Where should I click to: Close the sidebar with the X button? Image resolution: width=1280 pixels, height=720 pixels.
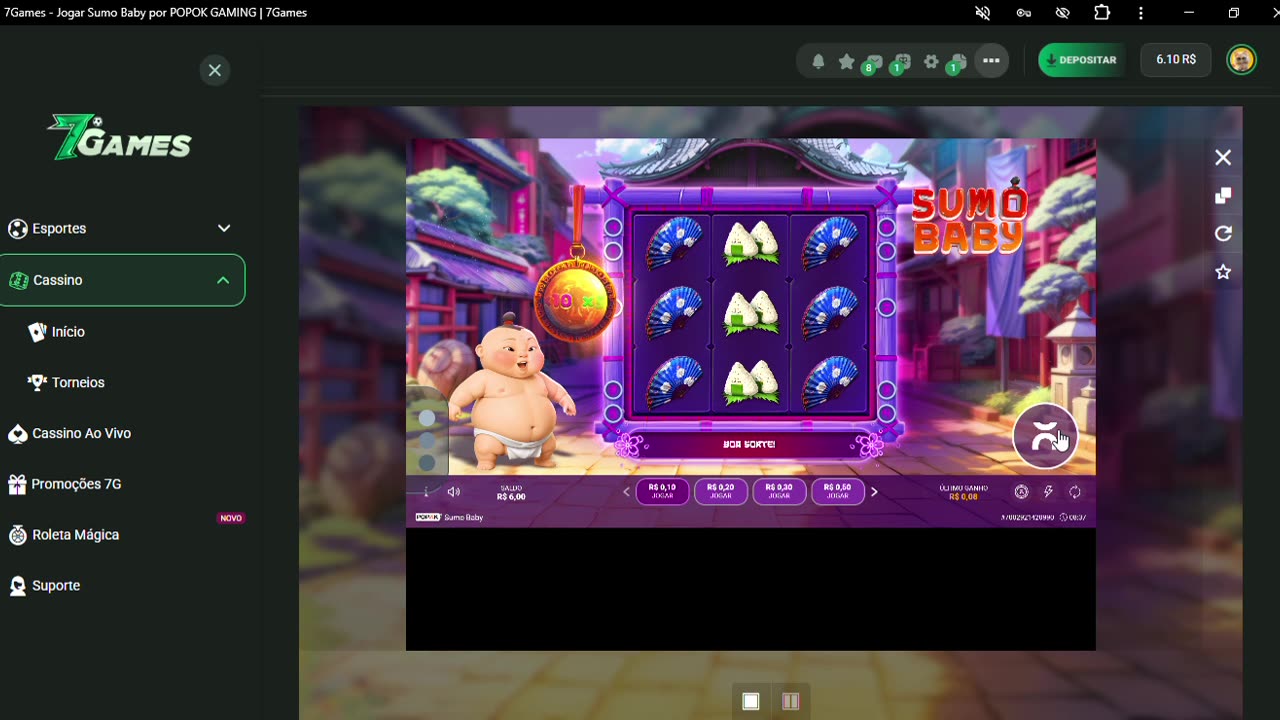tap(214, 70)
